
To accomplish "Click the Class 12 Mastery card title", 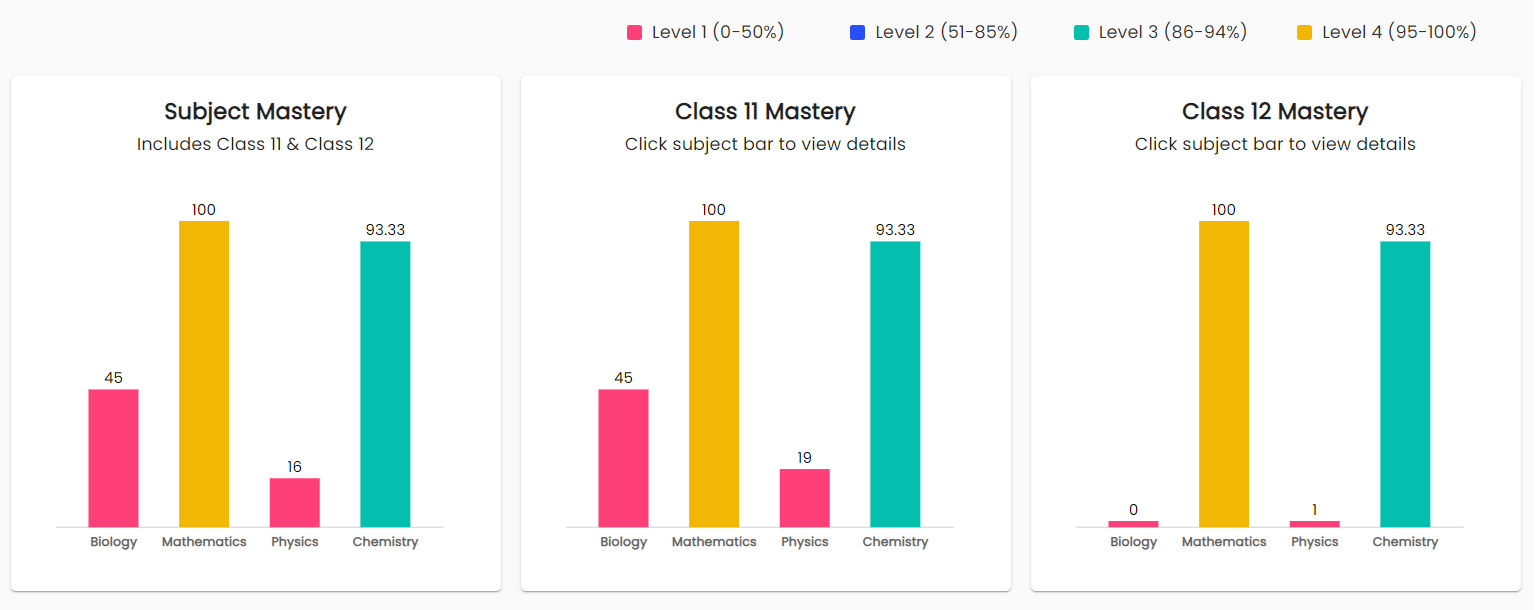I will coord(1275,111).
